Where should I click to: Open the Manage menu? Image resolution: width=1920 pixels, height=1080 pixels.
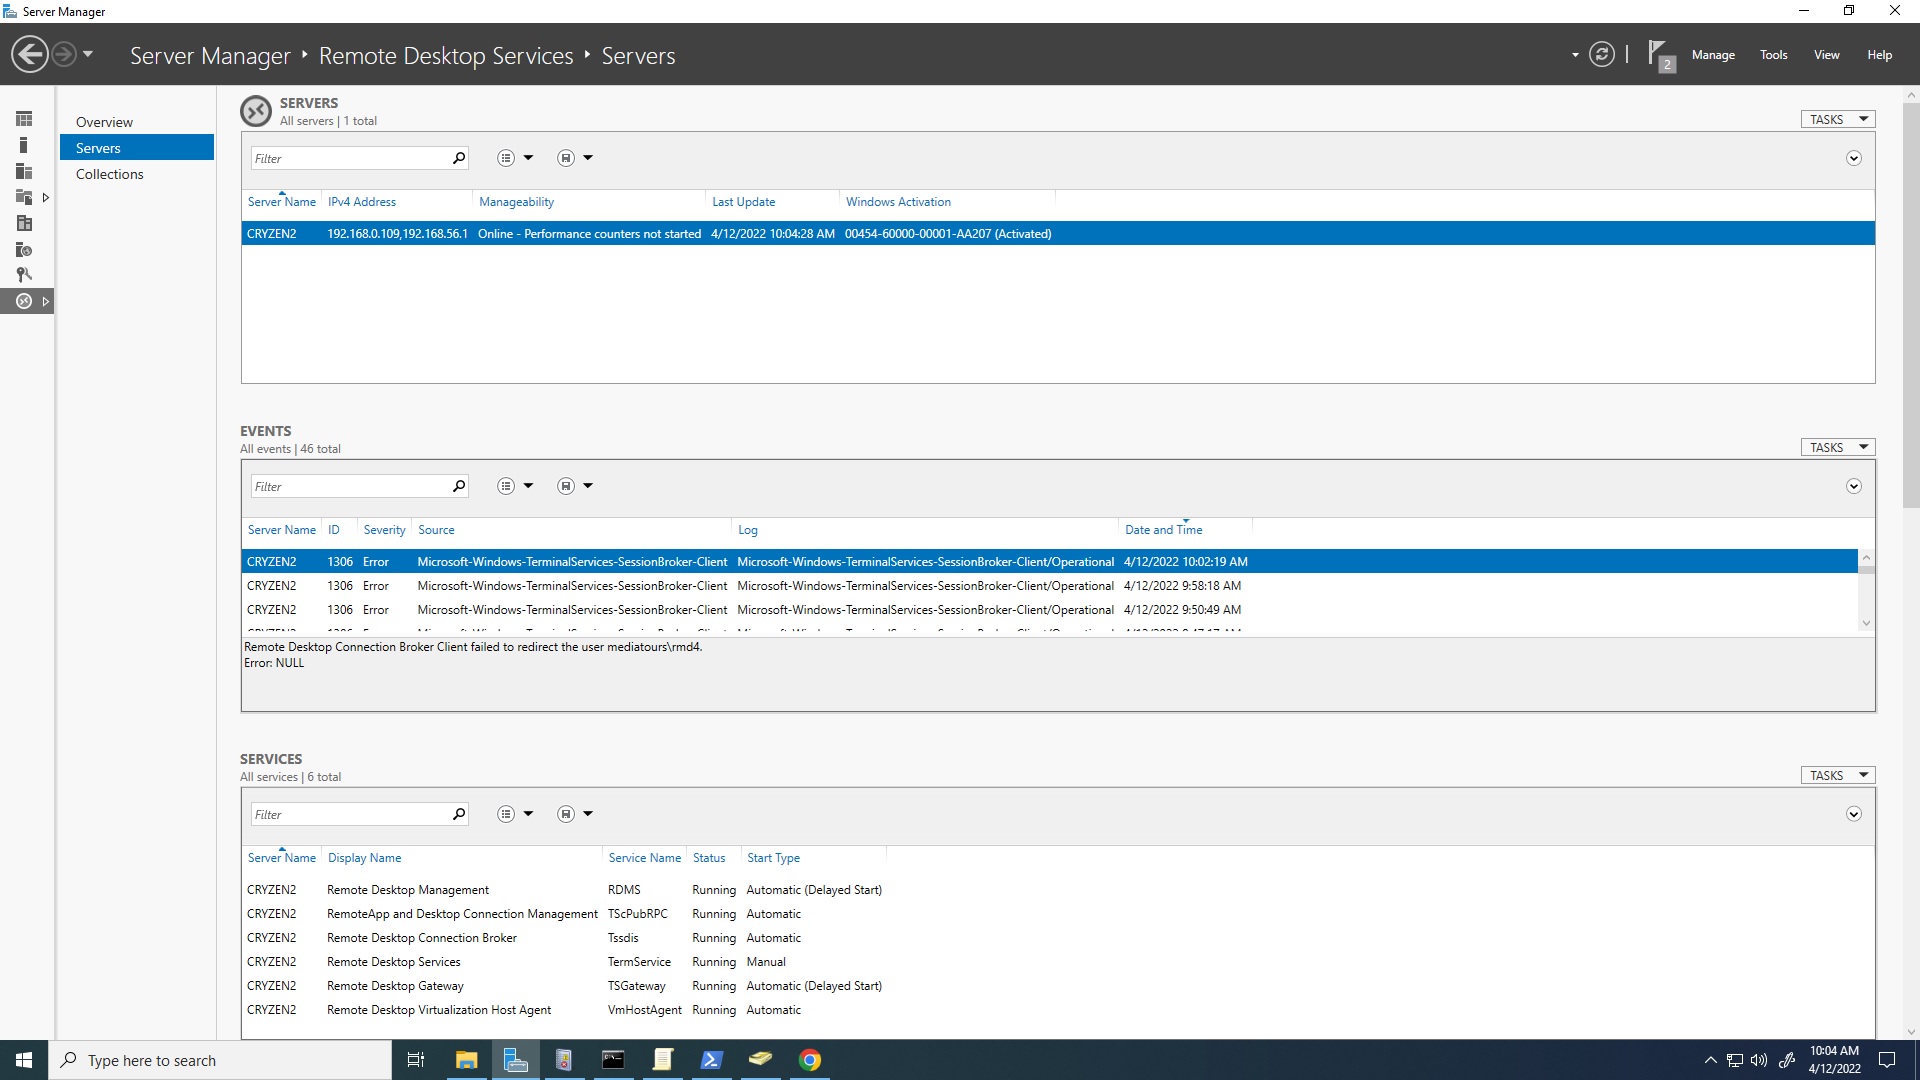[x=1712, y=55]
